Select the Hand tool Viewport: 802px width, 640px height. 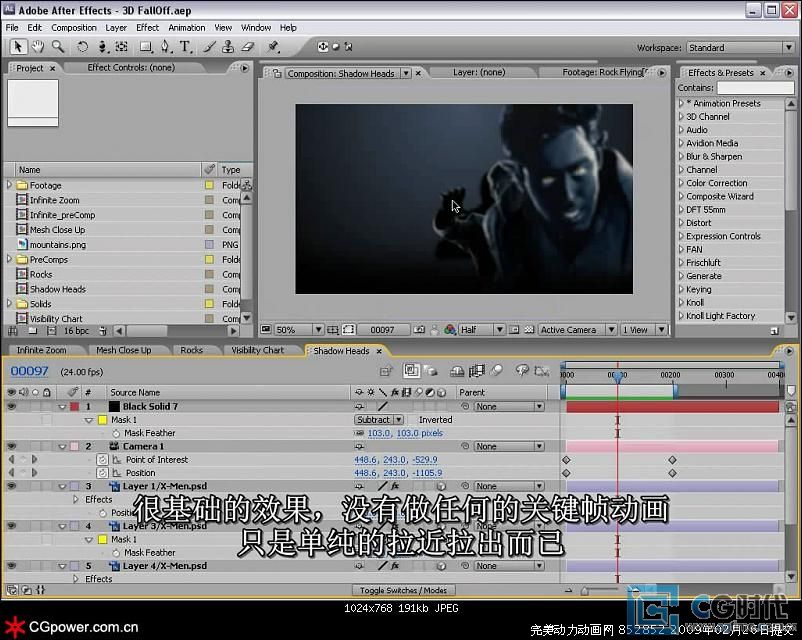(37, 47)
